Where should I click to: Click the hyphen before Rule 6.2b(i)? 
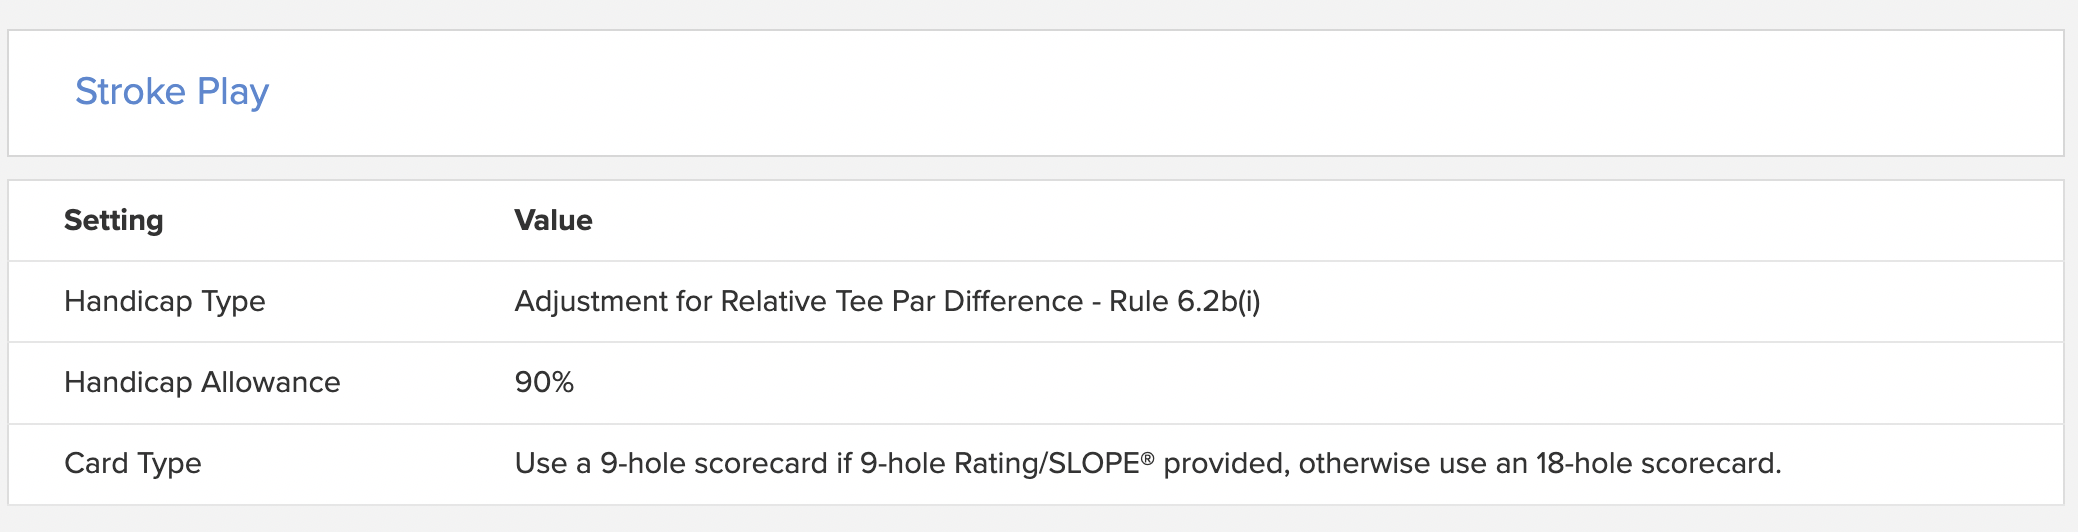coord(1096,303)
